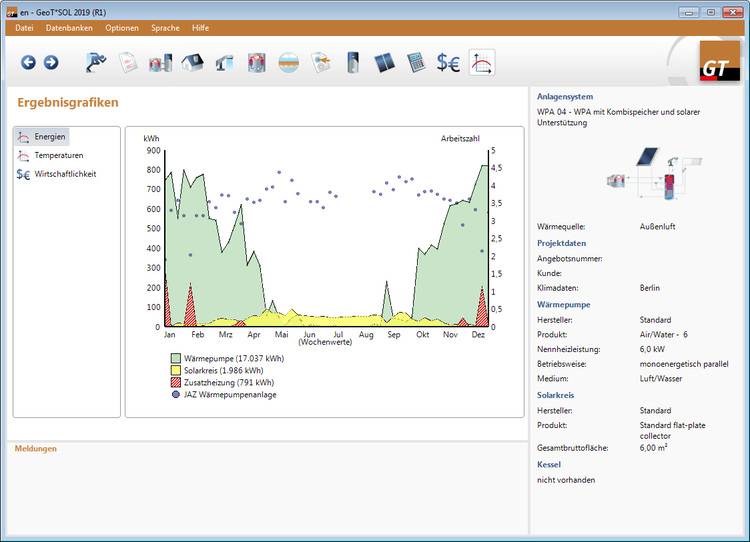Open the Datenbanken menu
Screen dimensions: 750x542
69,28
